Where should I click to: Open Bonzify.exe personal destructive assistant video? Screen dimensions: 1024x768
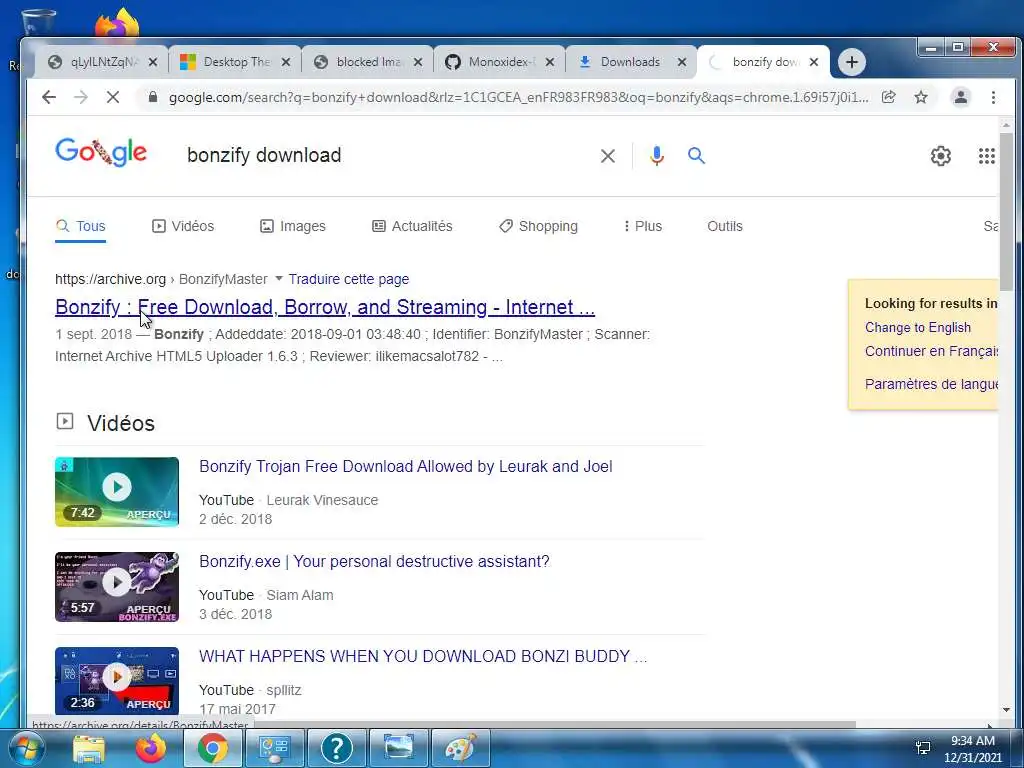(374, 562)
